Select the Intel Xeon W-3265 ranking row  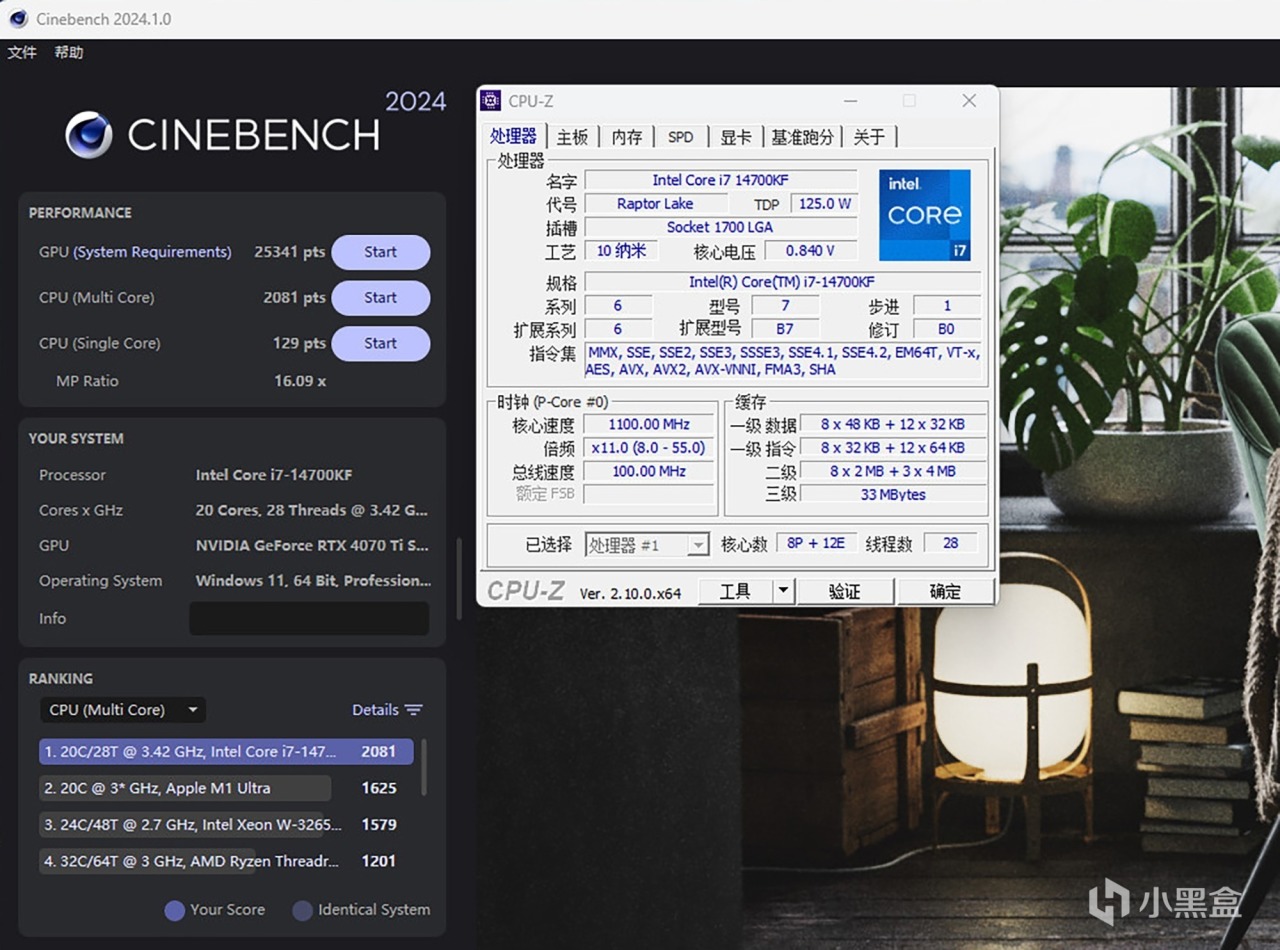[x=226, y=825]
